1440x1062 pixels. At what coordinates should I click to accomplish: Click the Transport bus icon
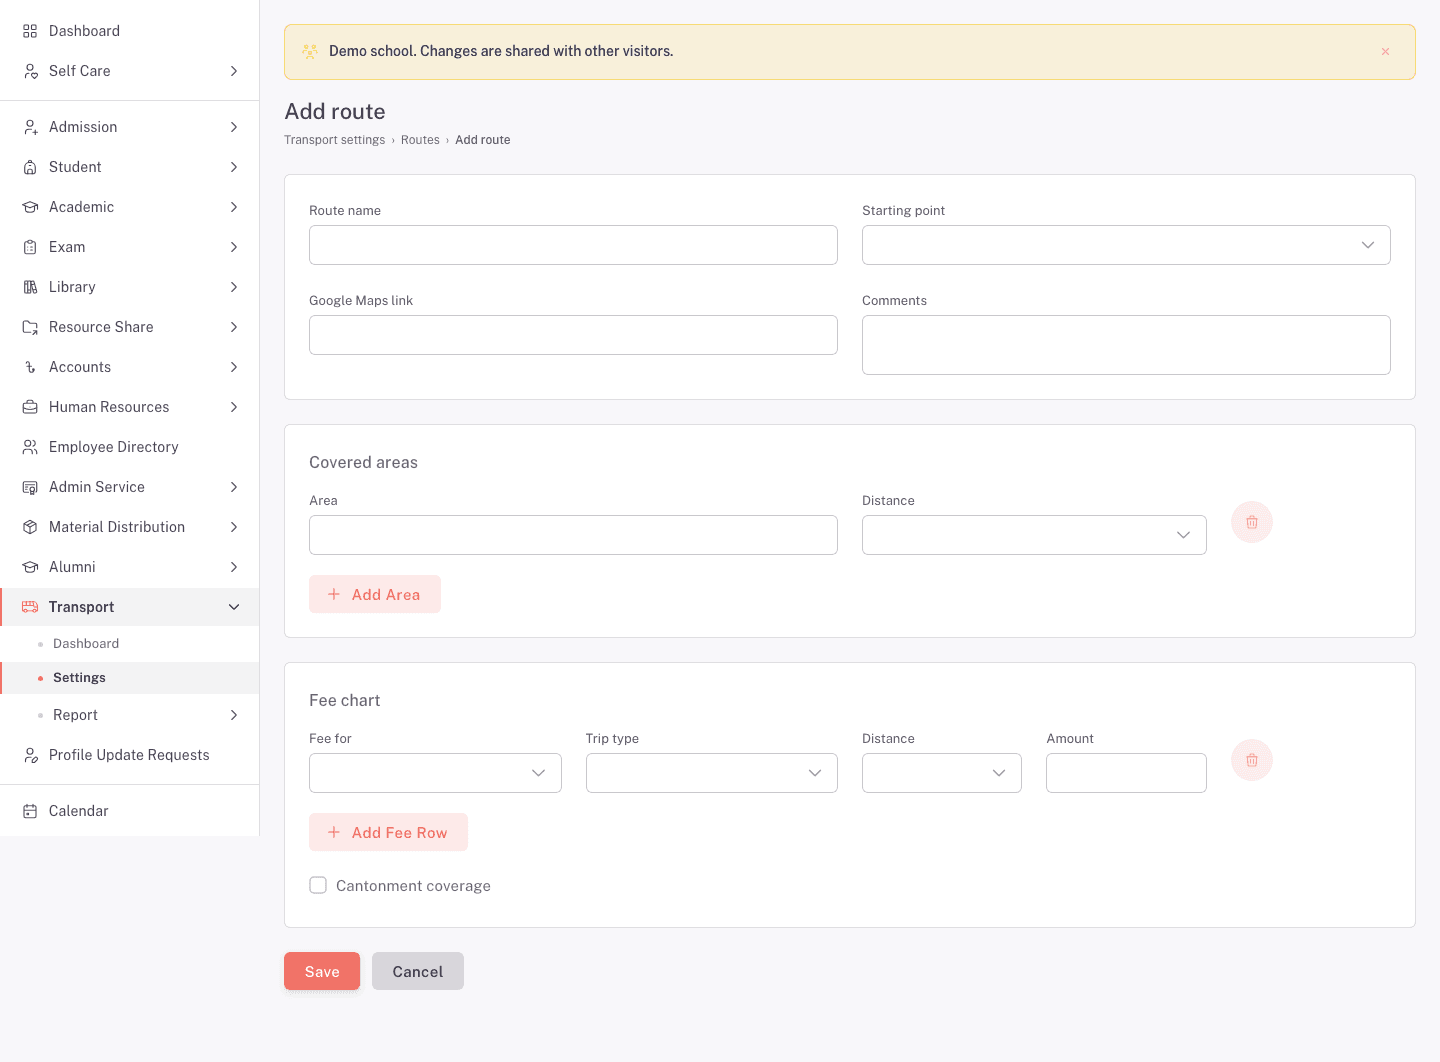(30, 607)
